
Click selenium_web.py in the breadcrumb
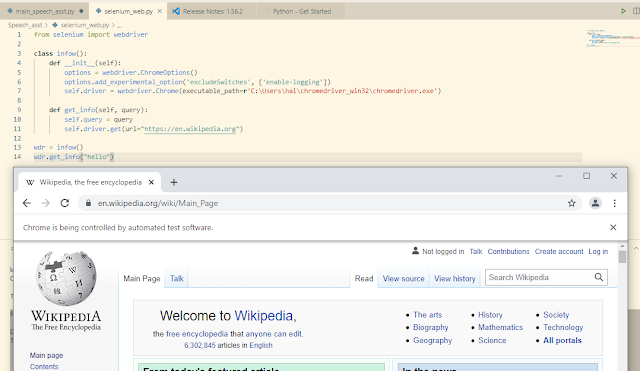tap(85, 25)
